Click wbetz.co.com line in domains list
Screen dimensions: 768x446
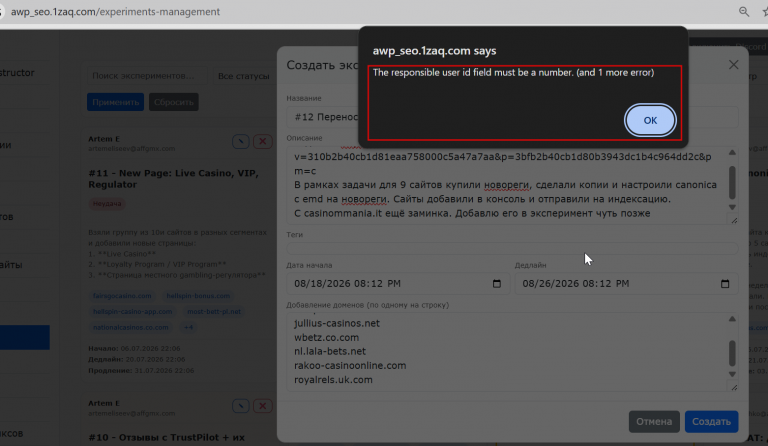tap(326, 337)
